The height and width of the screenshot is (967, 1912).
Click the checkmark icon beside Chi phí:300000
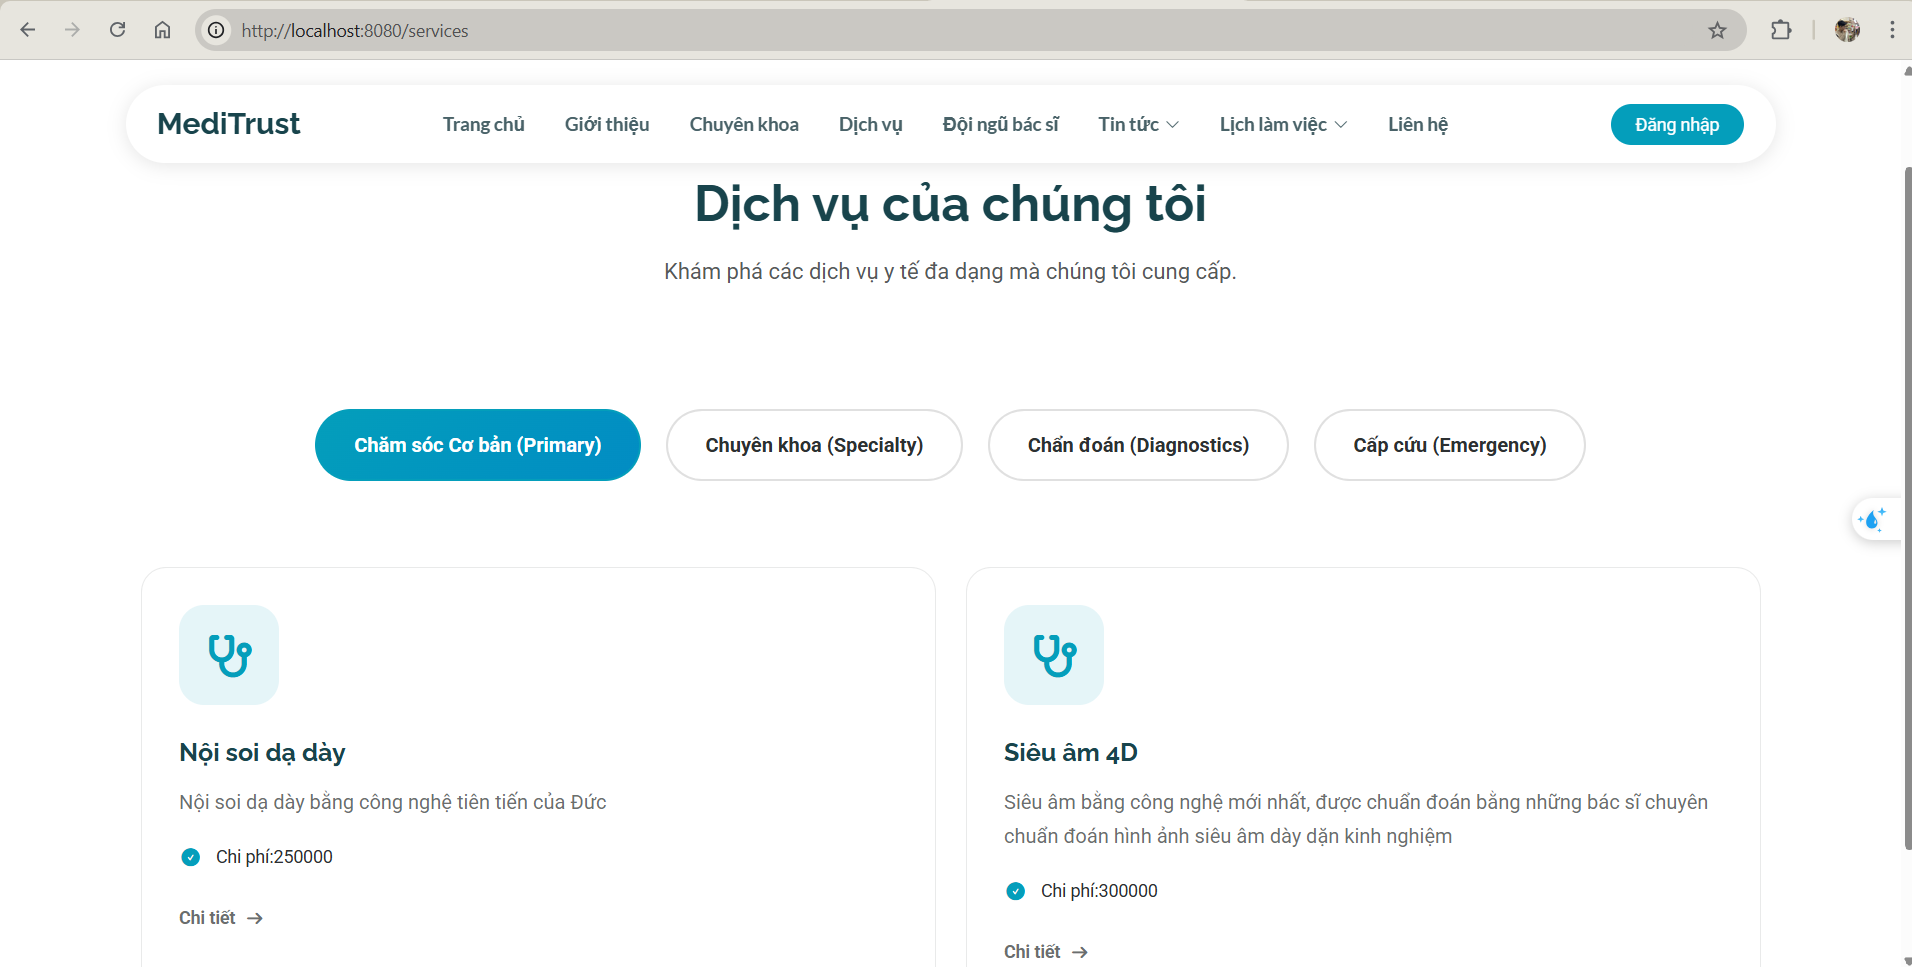click(x=1016, y=891)
